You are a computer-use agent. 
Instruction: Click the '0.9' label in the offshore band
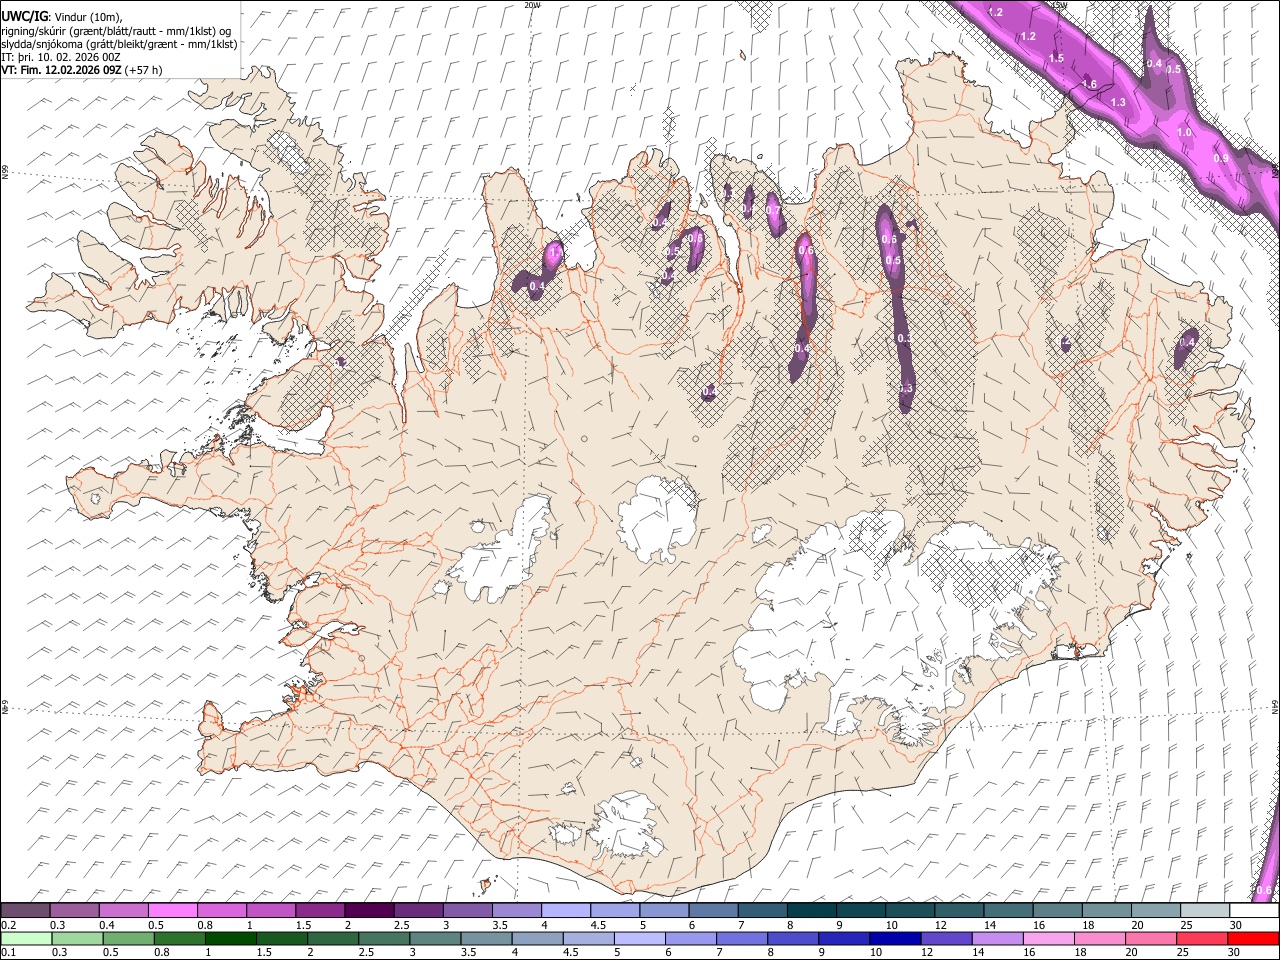[x=1220, y=158]
